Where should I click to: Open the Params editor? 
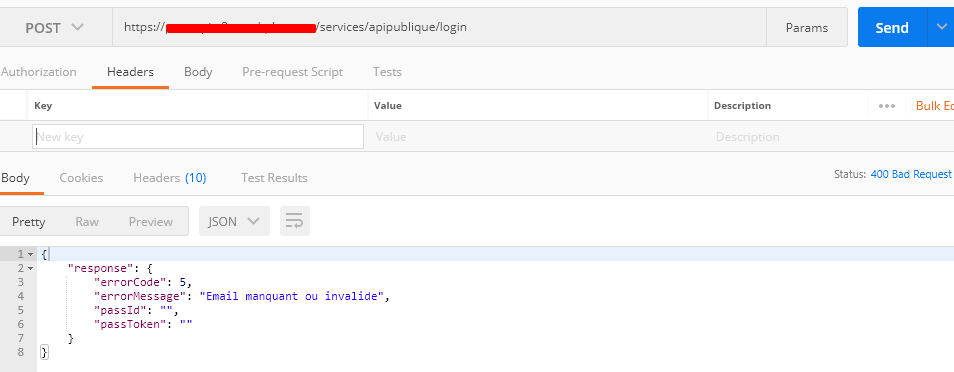click(x=807, y=27)
